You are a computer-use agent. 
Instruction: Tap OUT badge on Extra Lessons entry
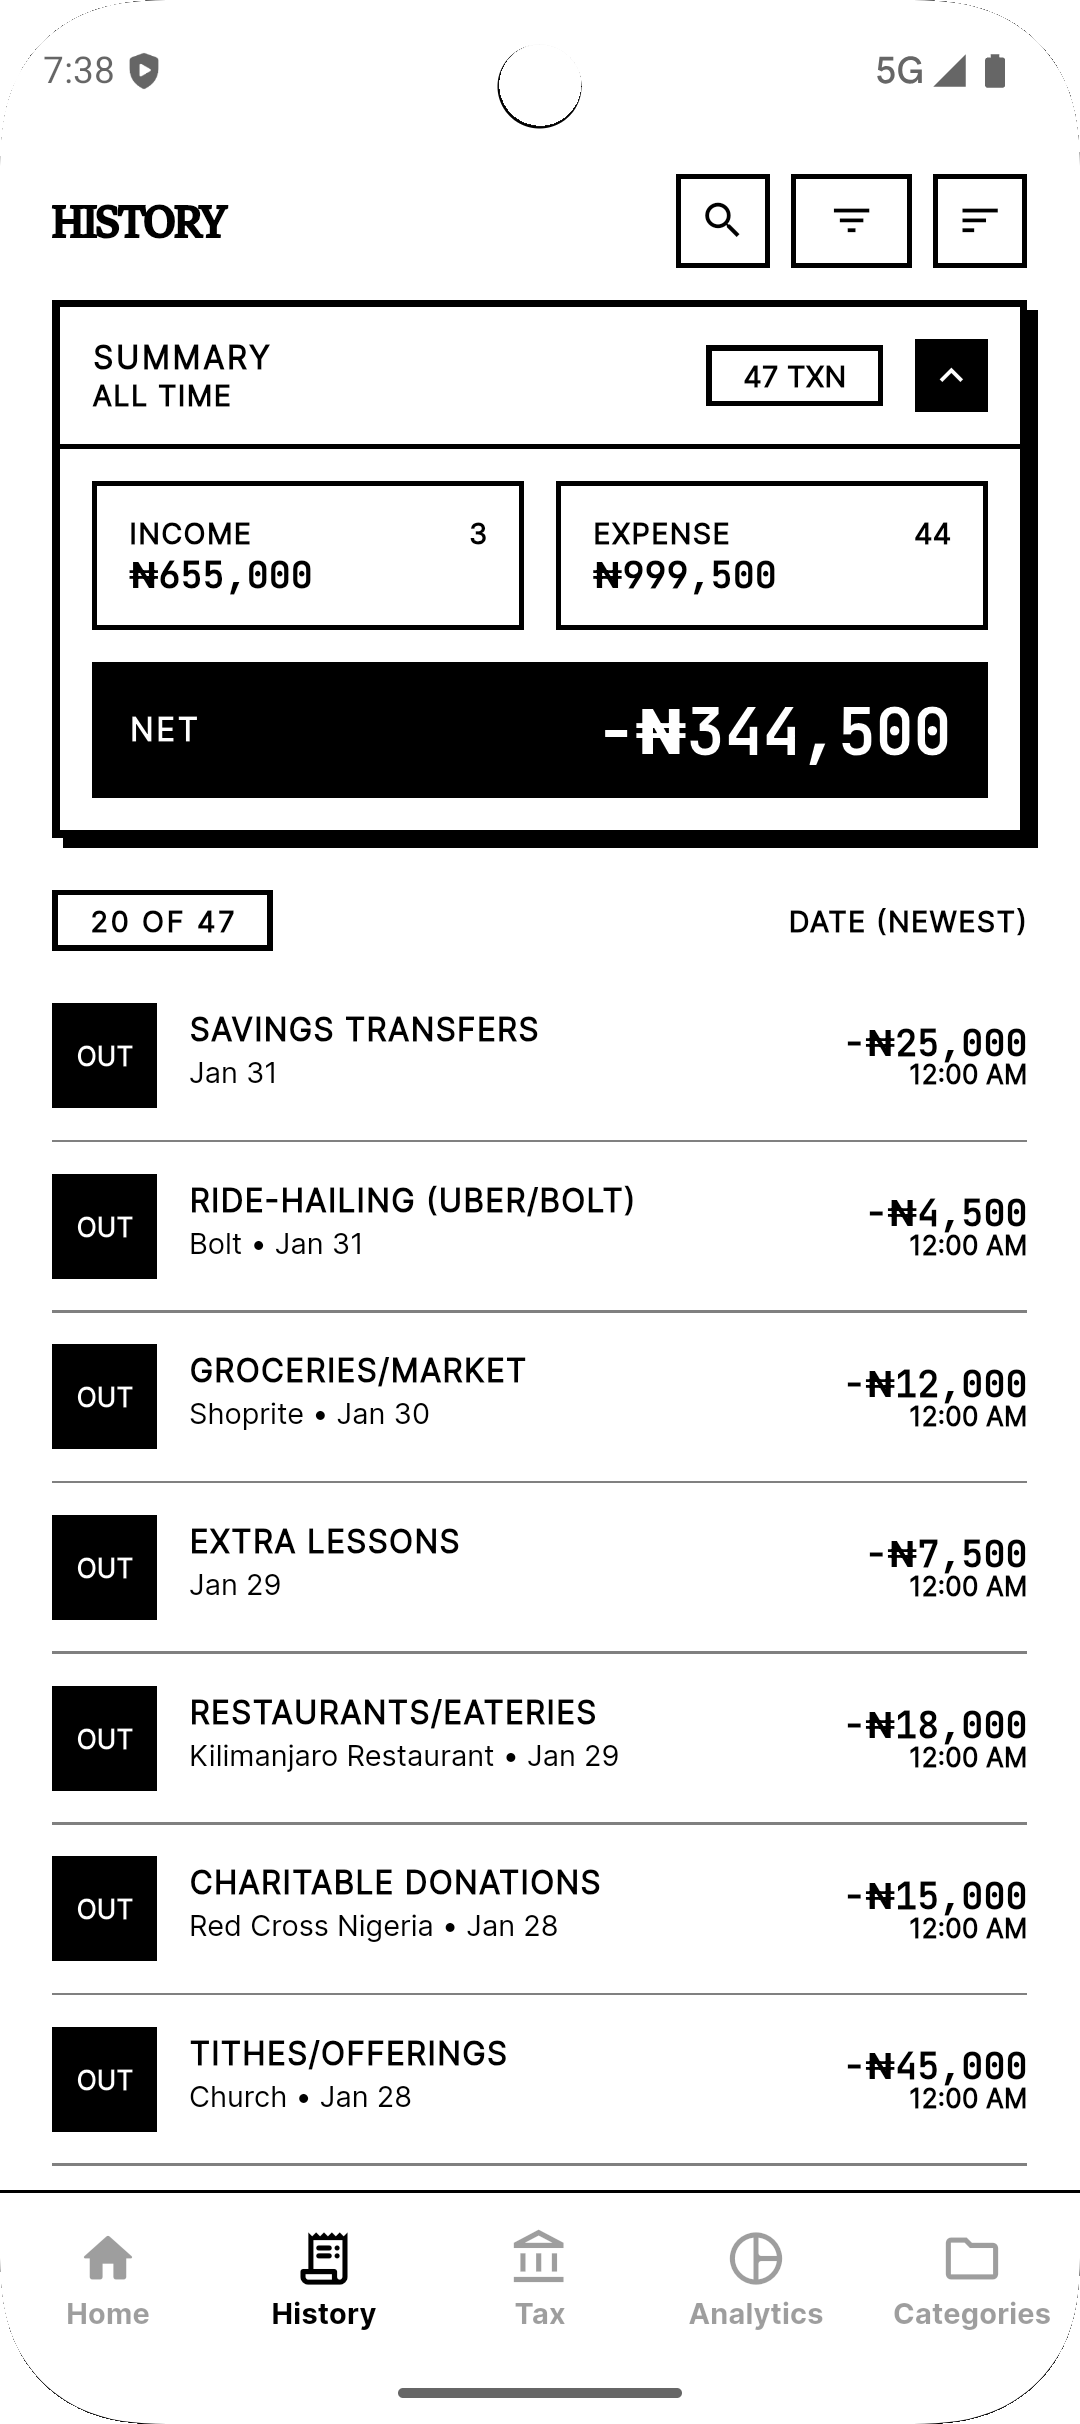click(x=104, y=1567)
